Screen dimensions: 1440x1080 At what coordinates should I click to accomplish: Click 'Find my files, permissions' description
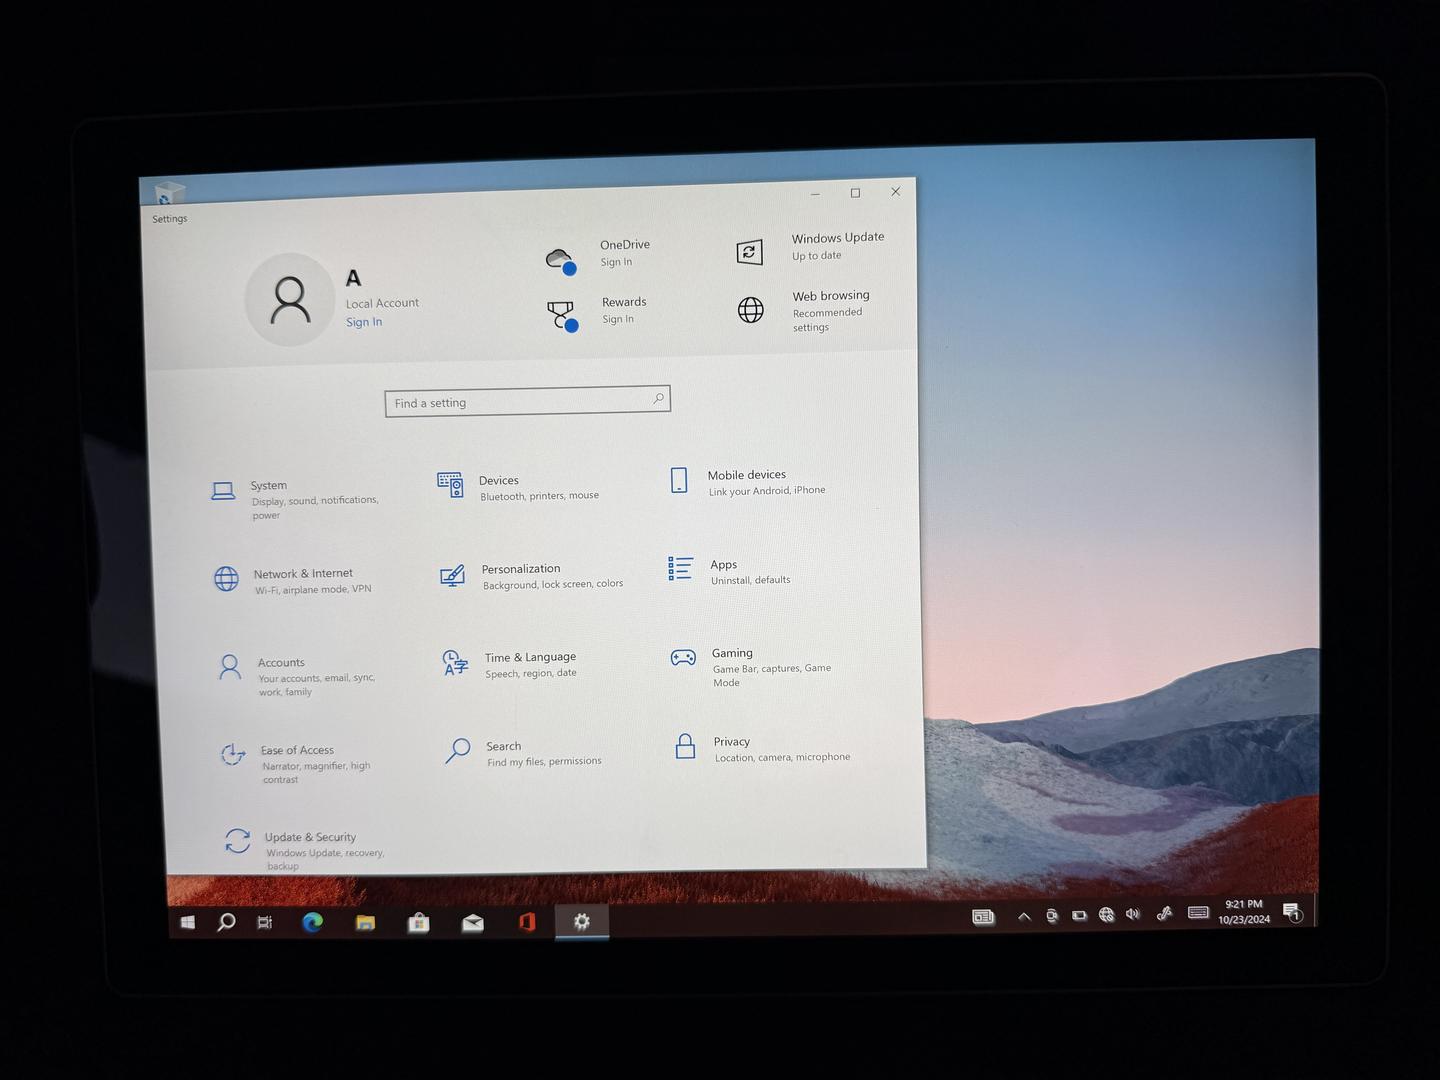544,762
